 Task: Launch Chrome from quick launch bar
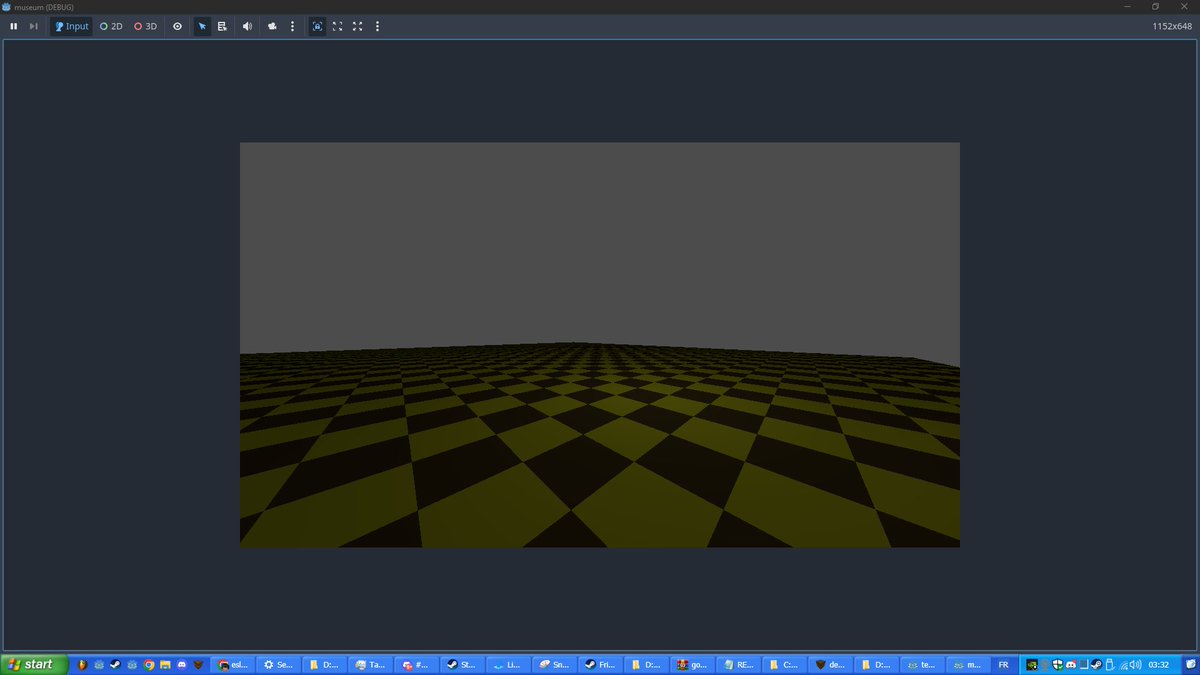(149, 664)
